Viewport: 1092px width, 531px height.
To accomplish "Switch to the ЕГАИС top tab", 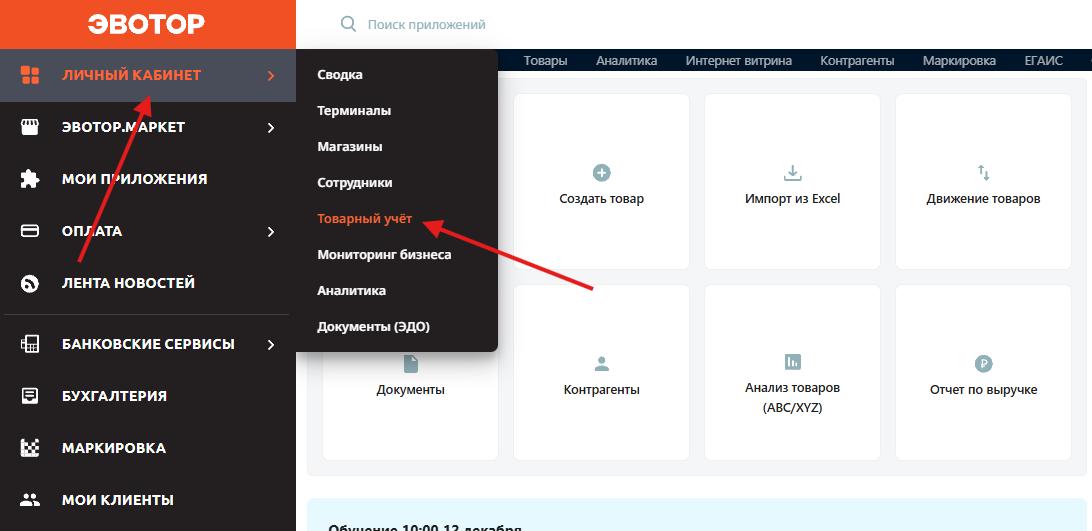I will pyautogui.click(x=1044, y=61).
